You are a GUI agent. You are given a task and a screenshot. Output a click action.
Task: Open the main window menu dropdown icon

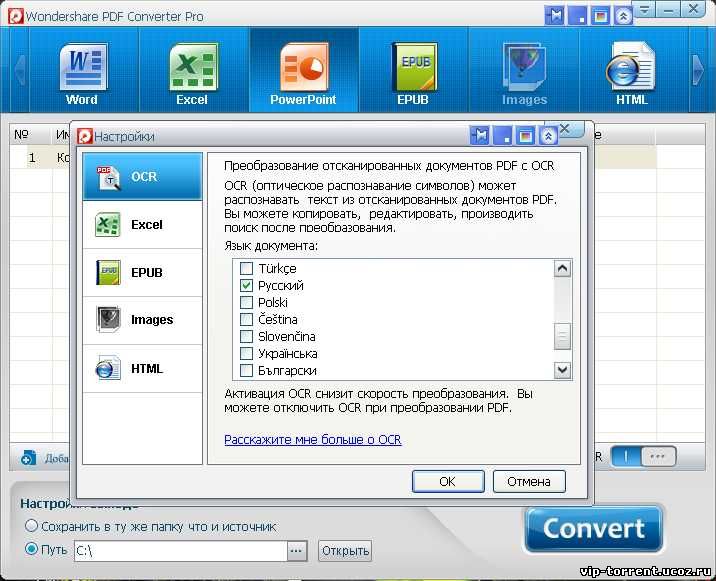[x=644, y=10]
